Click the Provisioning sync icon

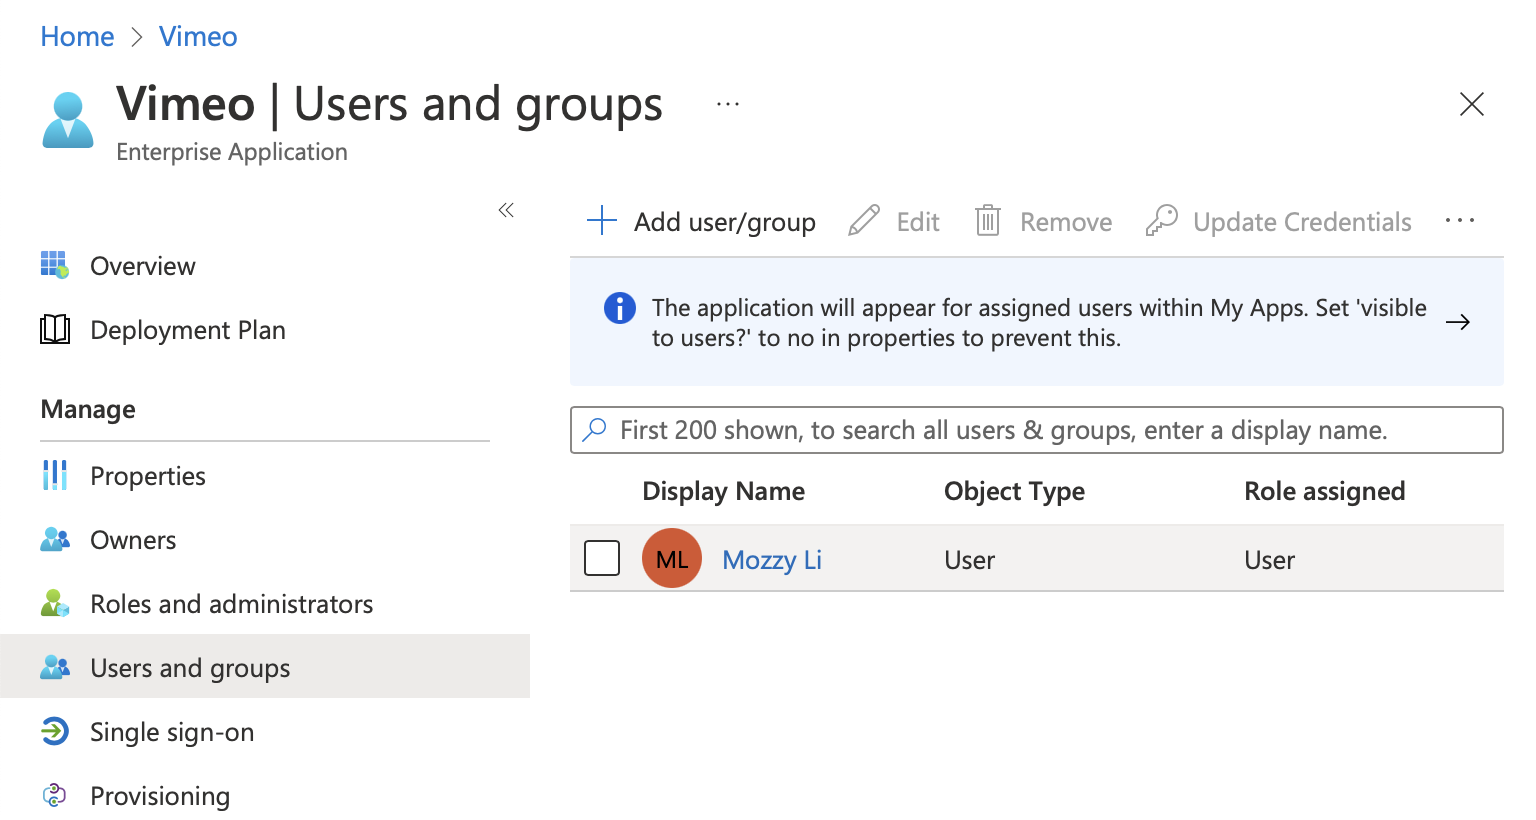55,796
